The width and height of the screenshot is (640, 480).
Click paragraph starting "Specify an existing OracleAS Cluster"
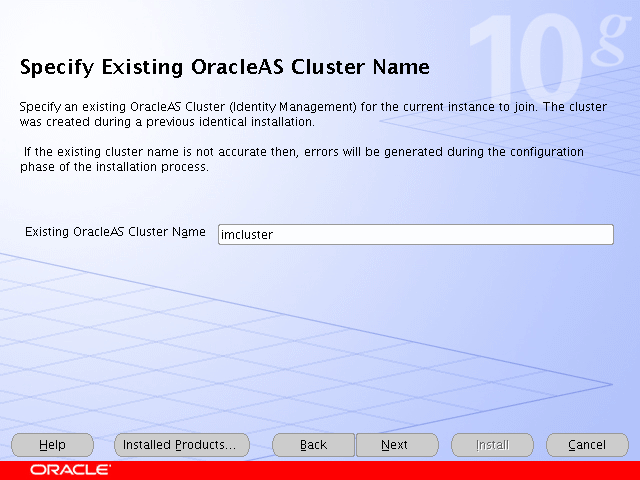pyautogui.click(x=313, y=114)
